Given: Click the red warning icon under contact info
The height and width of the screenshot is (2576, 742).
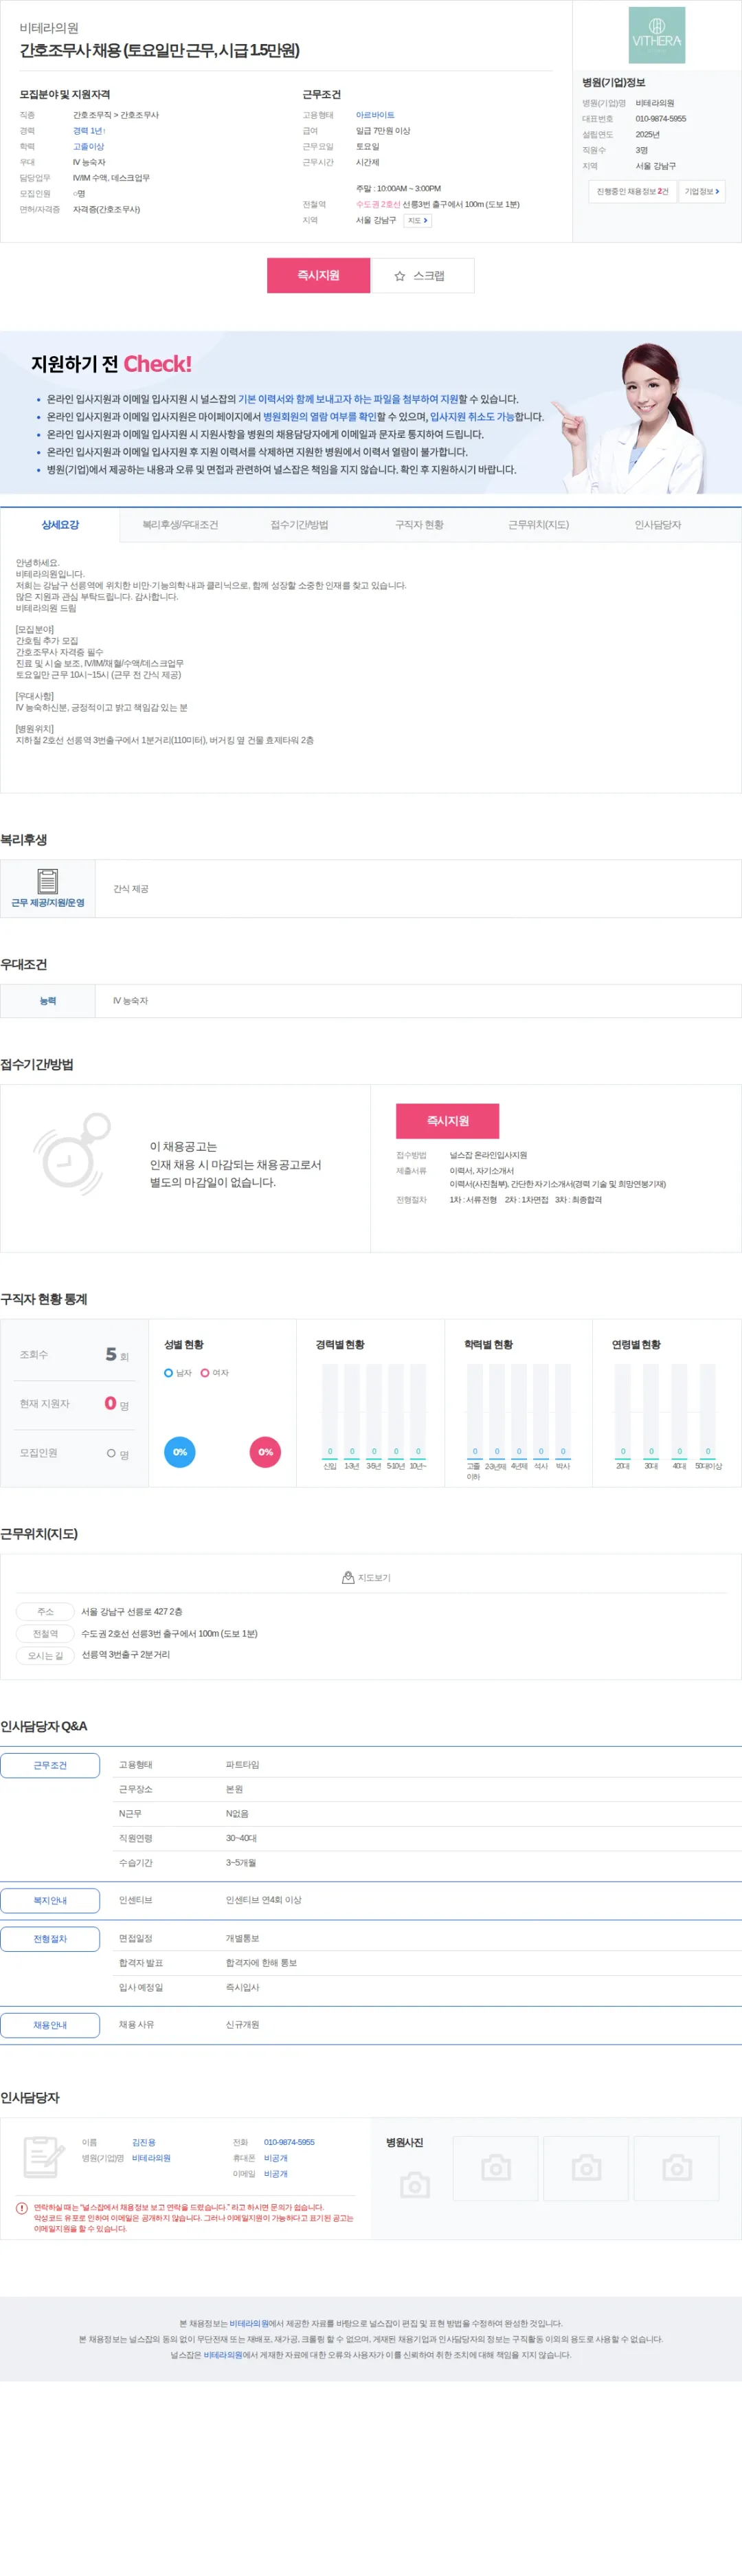Looking at the screenshot, I should coord(22,2208).
